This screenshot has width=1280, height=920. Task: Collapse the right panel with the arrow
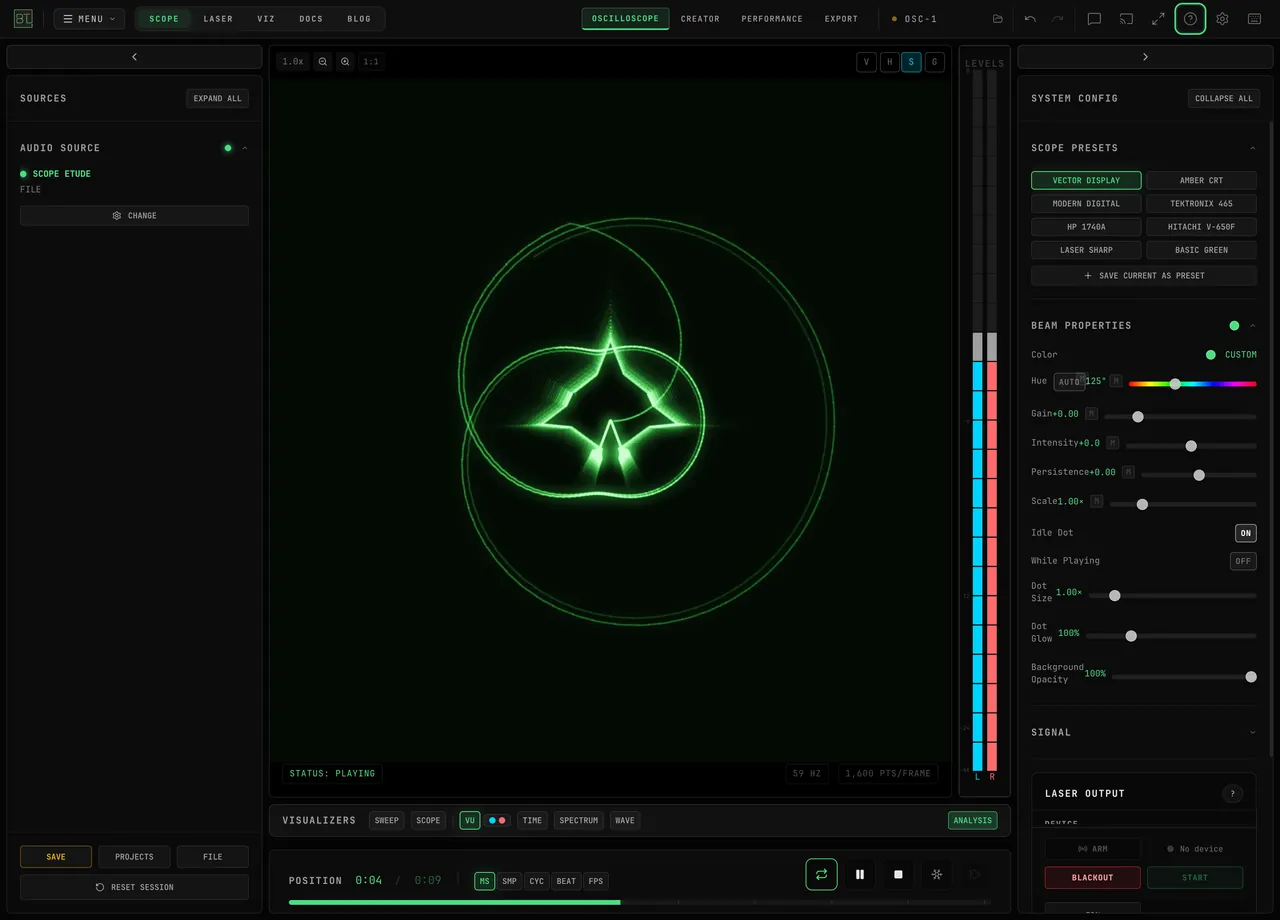pyautogui.click(x=1145, y=57)
